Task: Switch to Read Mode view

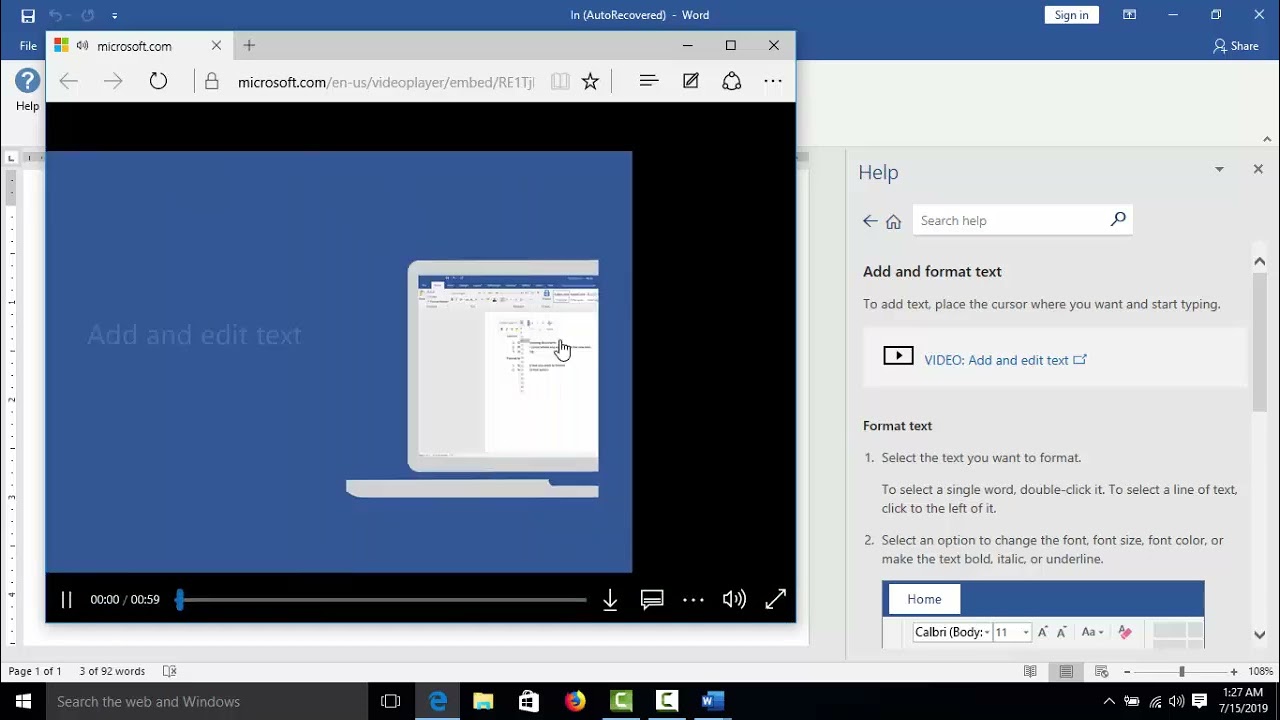Action: pyautogui.click(x=1030, y=672)
